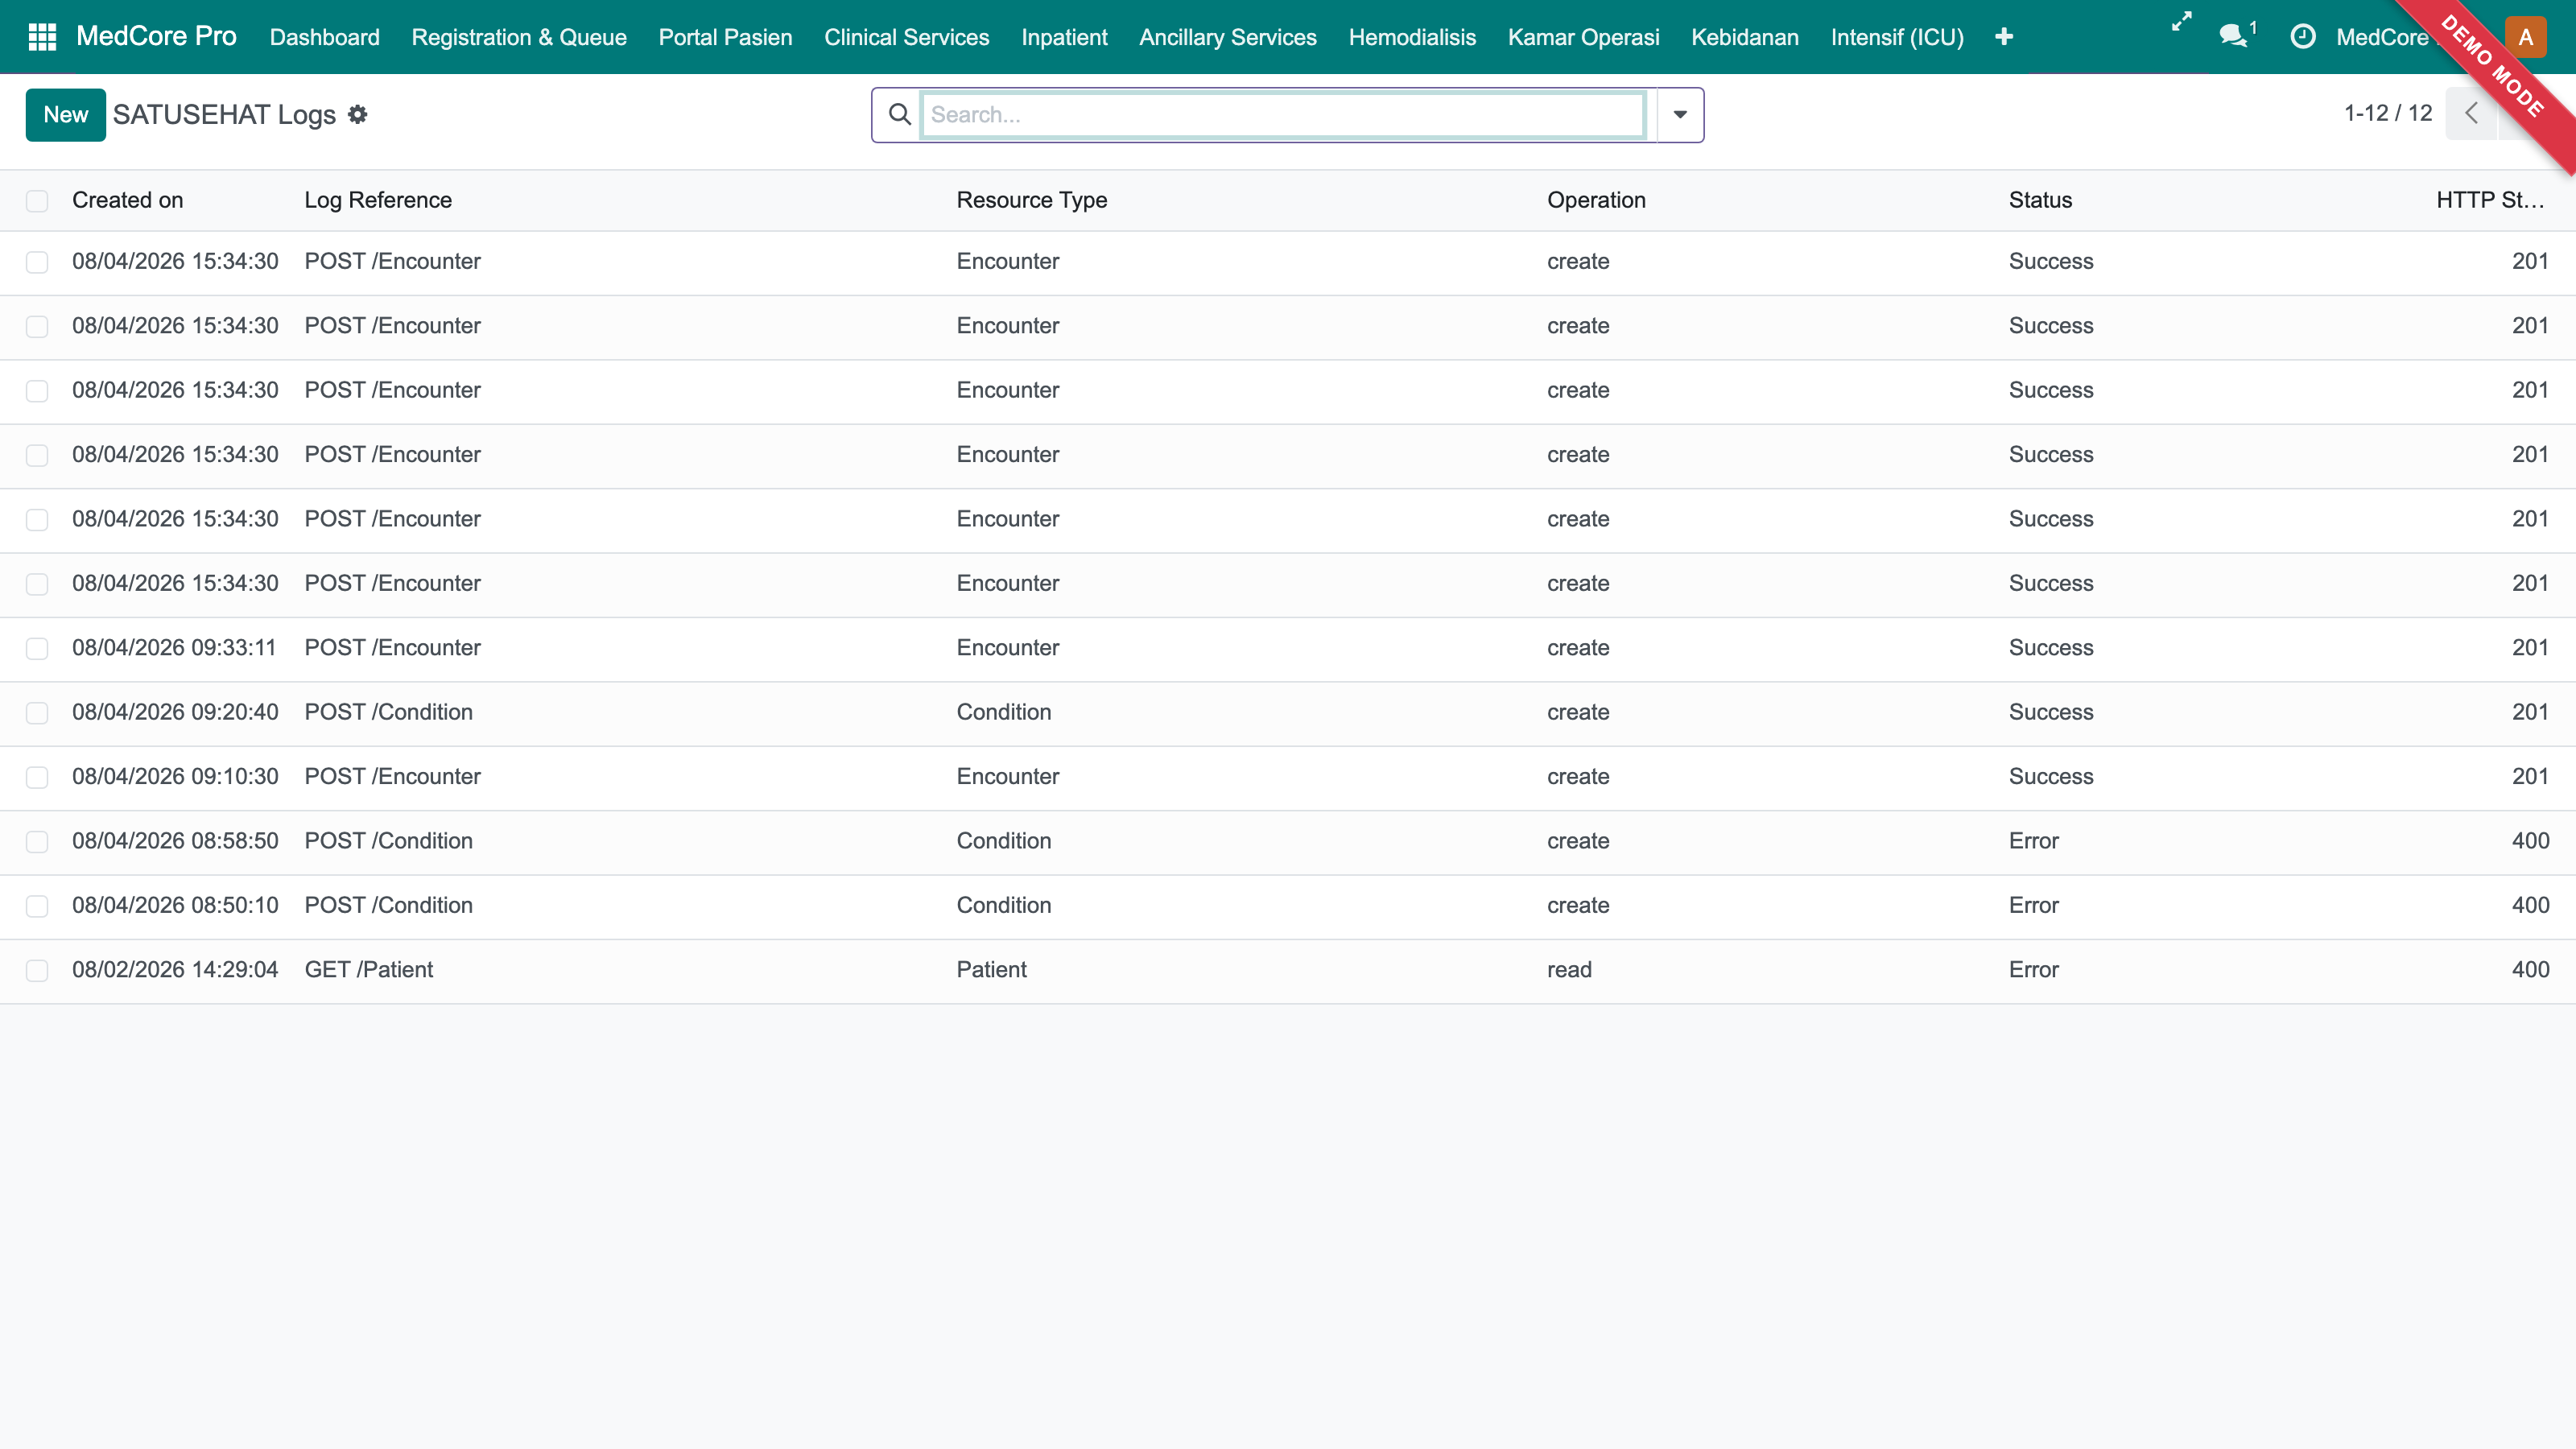The image size is (2576, 1449).
Task: Open the Registration & Queue menu
Action: tap(519, 37)
